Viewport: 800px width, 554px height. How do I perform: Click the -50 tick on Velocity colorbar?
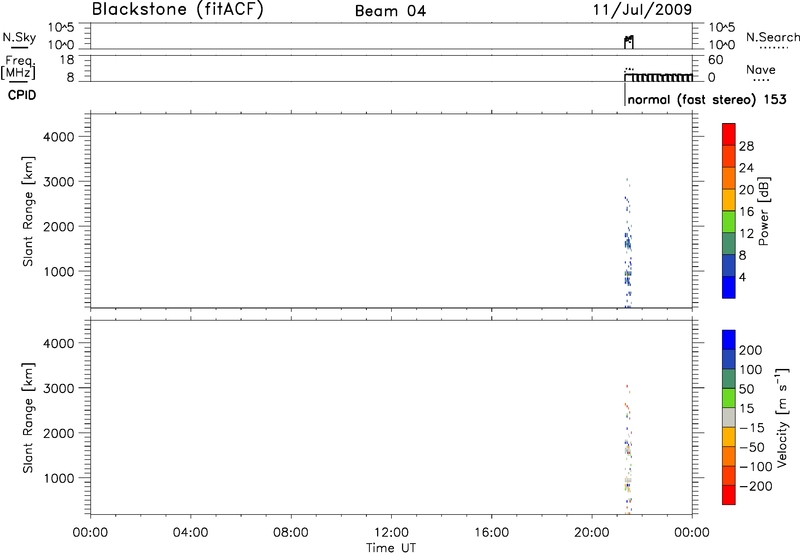coord(752,447)
